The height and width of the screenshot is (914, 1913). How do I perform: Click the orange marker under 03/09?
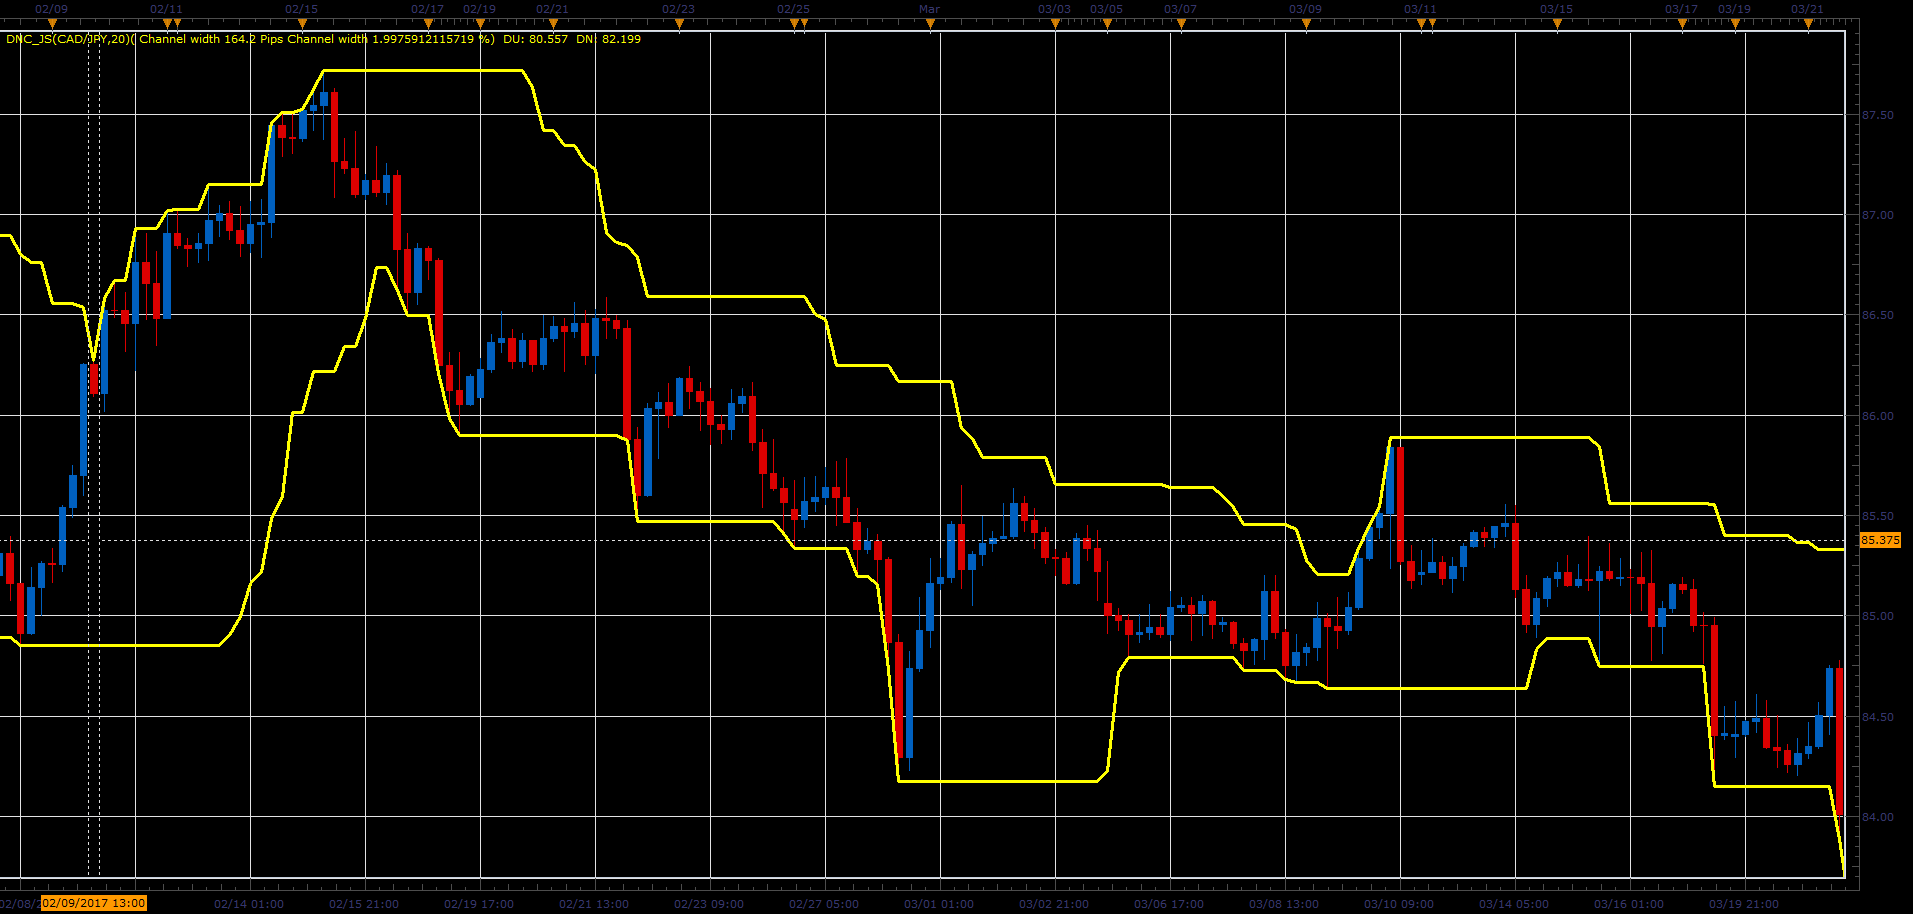1306,24
